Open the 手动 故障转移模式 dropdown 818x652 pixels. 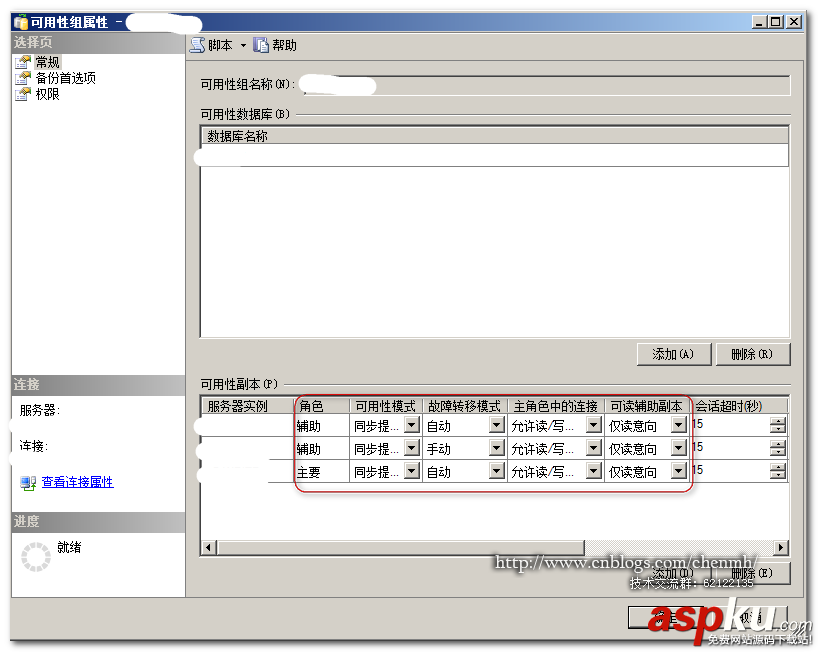[x=497, y=448]
